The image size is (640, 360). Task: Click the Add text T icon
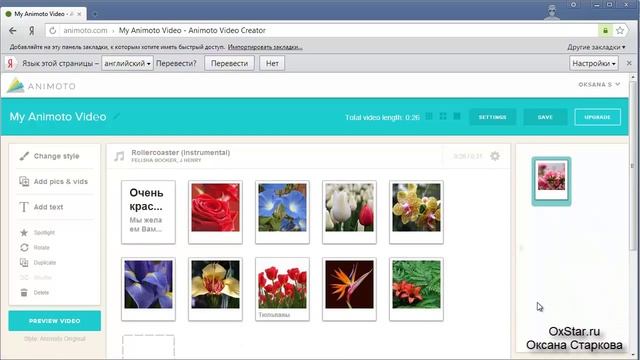(x=24, y=207)
